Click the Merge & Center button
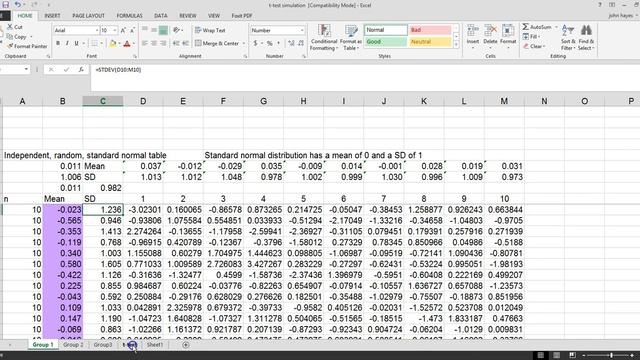 pyautogui.click(x=217, y=43)
